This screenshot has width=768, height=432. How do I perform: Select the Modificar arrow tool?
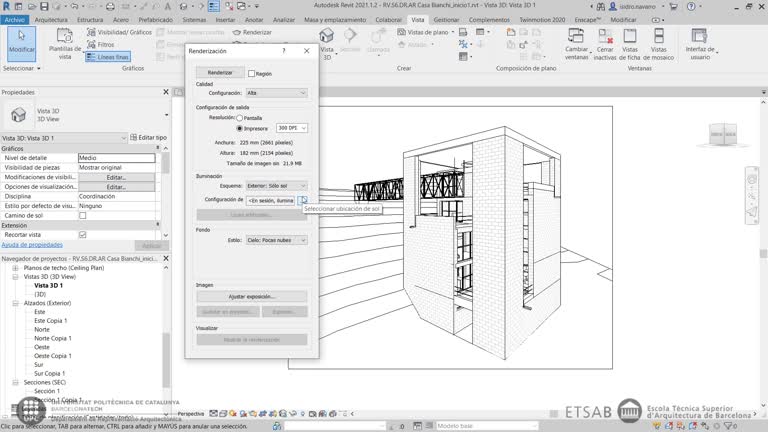coord(22,44)
